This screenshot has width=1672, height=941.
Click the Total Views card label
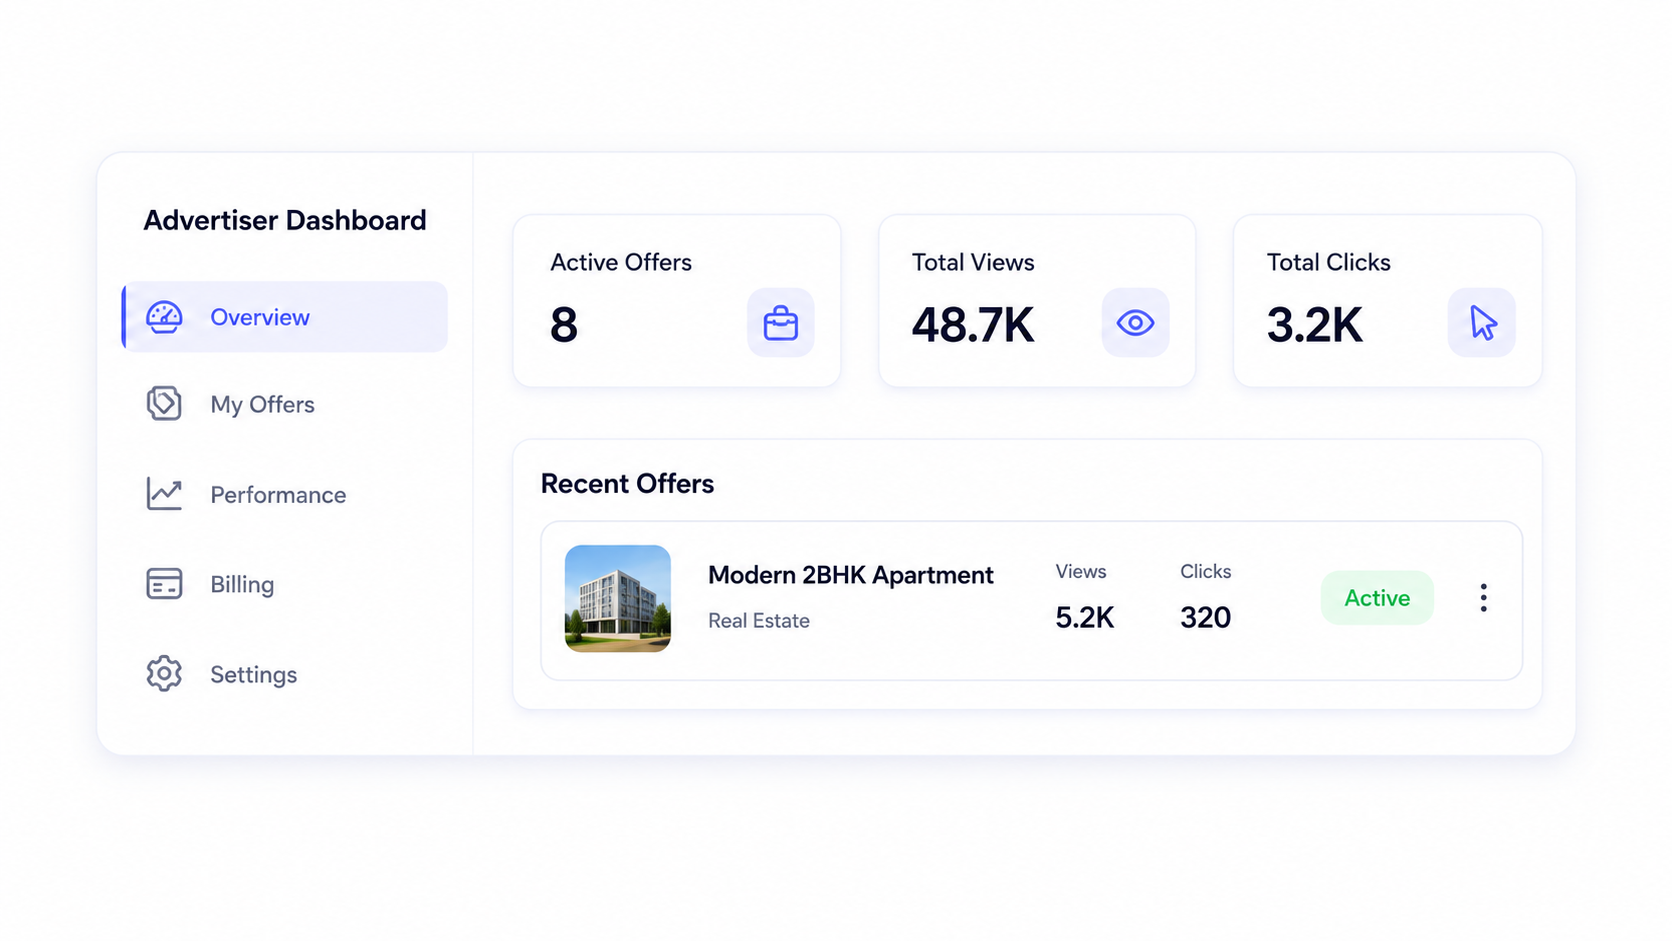(x=973, y=262)
